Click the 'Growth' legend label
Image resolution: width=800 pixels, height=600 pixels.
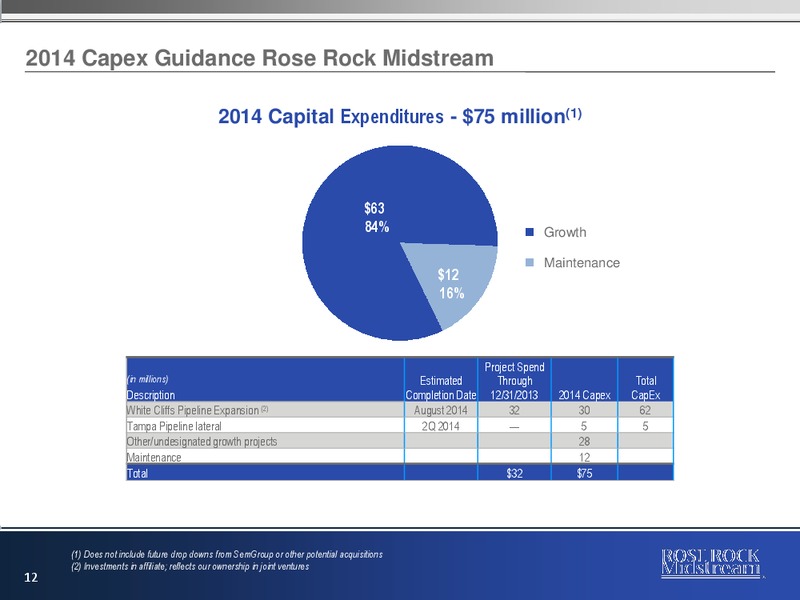(x=565, y=232)
